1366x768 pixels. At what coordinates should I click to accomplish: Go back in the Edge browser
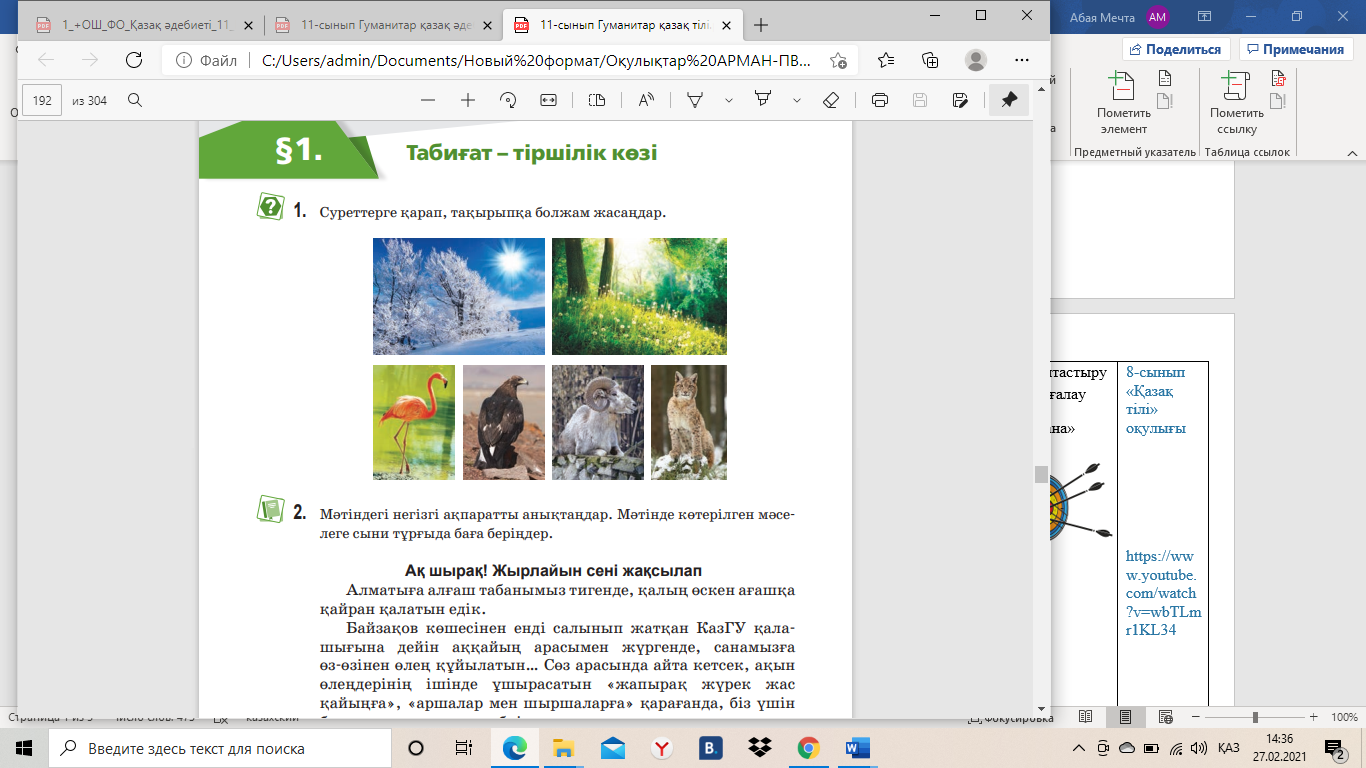click(x=45, y=60)
